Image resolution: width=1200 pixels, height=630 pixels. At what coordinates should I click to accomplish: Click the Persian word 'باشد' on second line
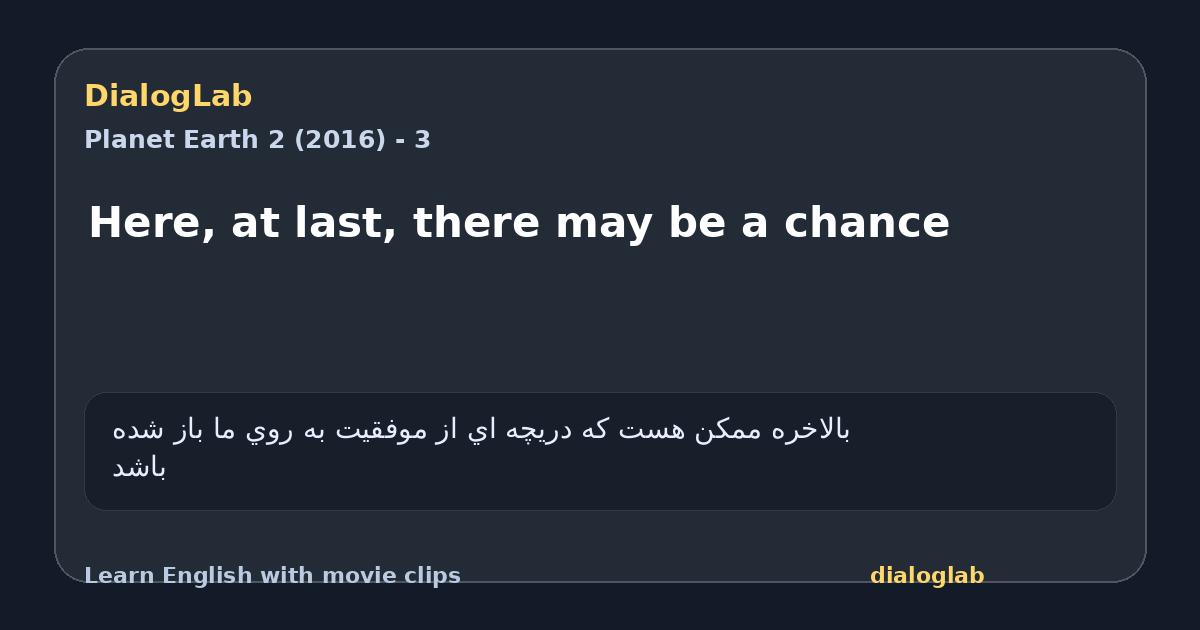click(139, 467)
